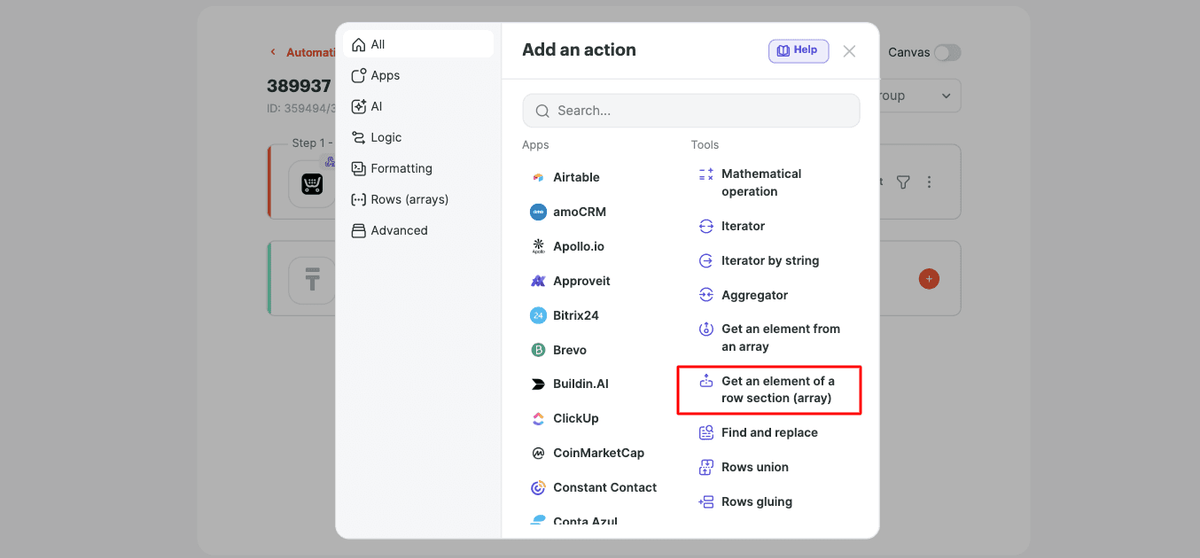Click the Apollo.io app icon

click(x=538, y=246)
